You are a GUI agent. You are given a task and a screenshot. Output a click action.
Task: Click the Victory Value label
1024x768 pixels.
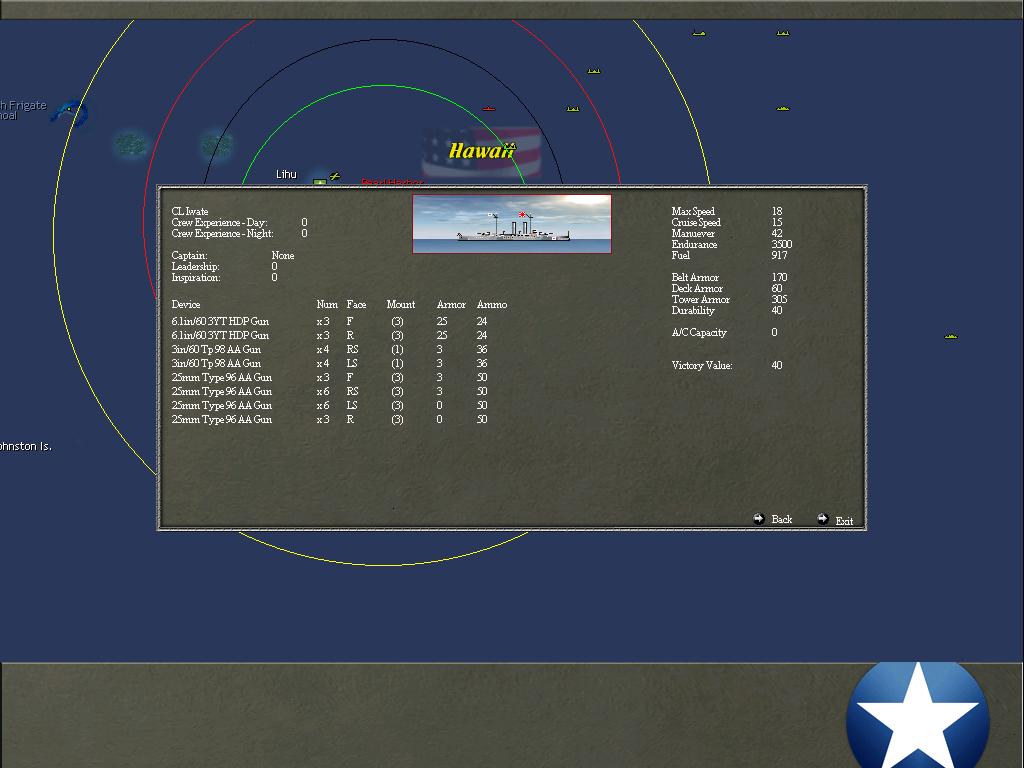point(702,366)
